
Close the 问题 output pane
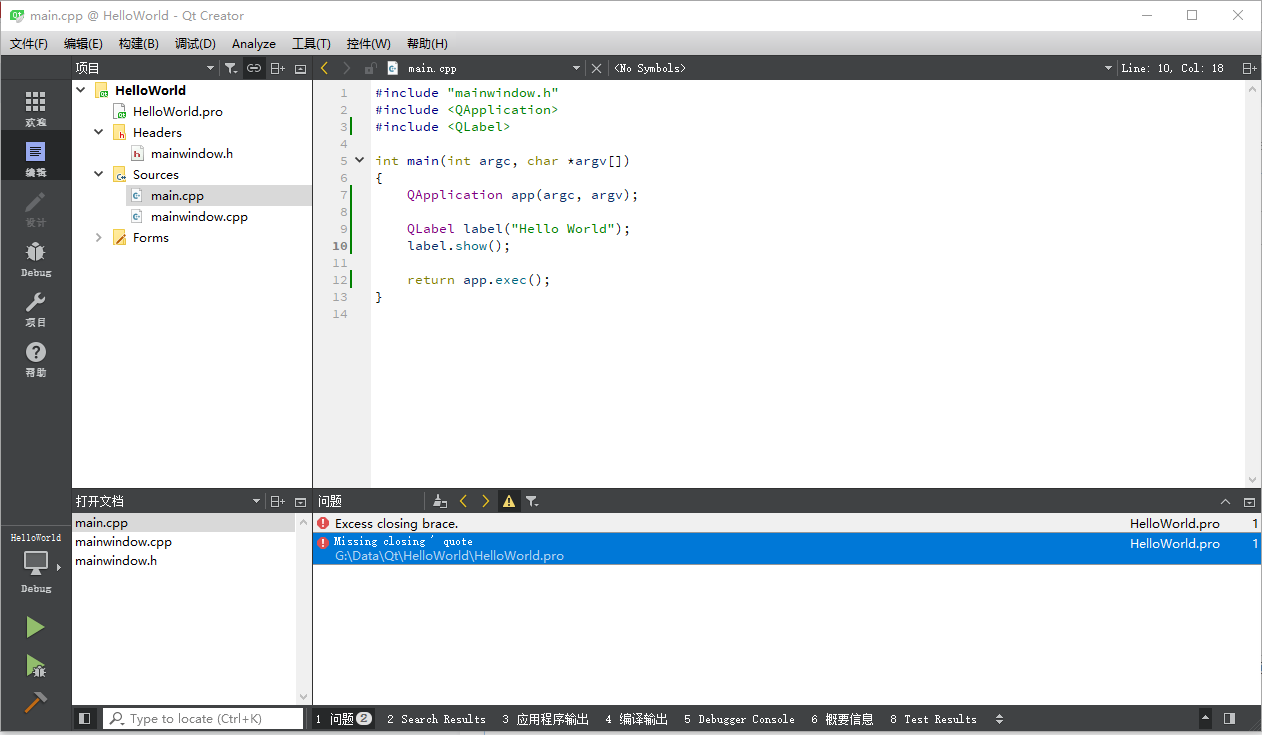tap(1249, 501)
